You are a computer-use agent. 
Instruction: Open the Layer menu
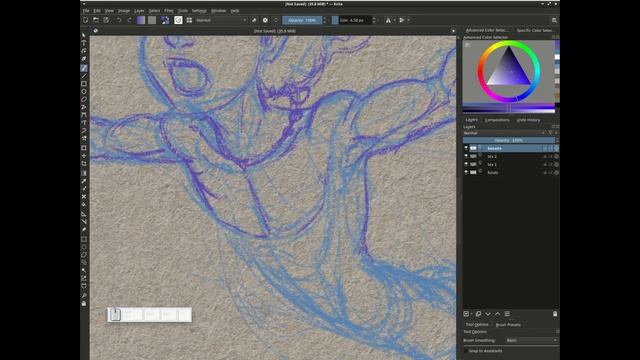(x=139, y=11)
